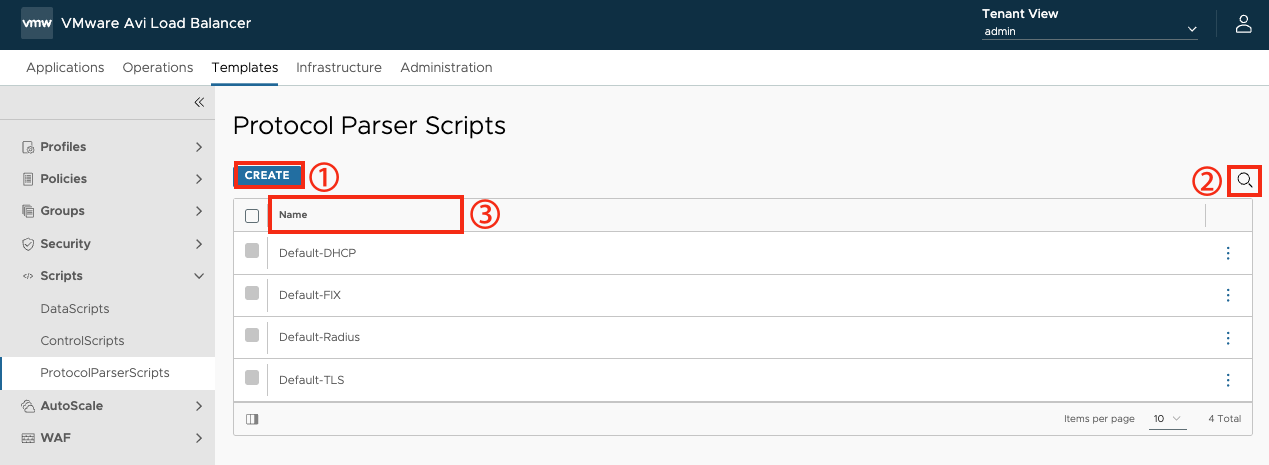Open the user account icon

pos(1243,23)
